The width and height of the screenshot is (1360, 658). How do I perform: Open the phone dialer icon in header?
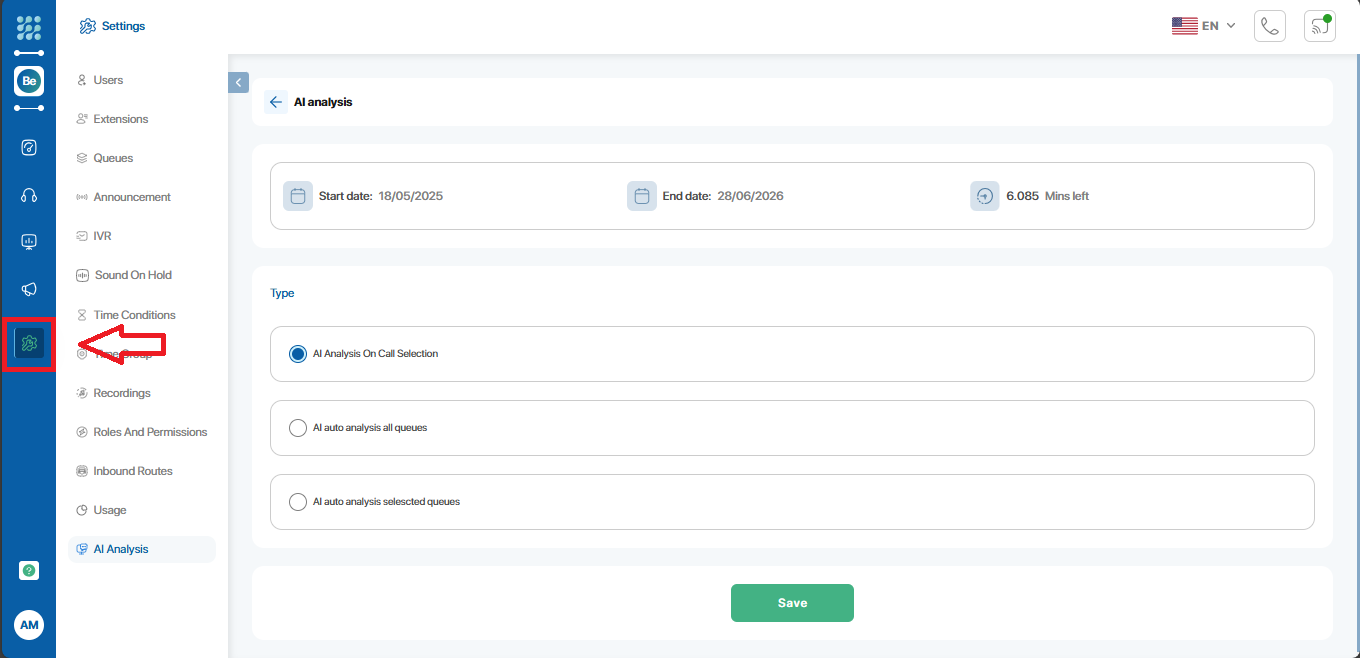pyautogui.click(x=1269, y=26)
